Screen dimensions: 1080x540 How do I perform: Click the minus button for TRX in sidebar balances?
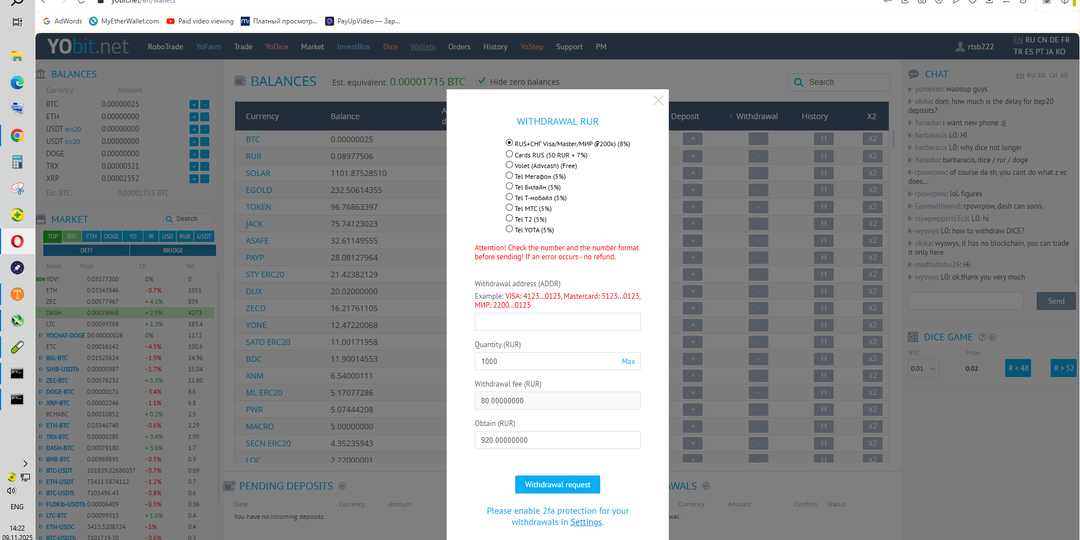(205, 167)
